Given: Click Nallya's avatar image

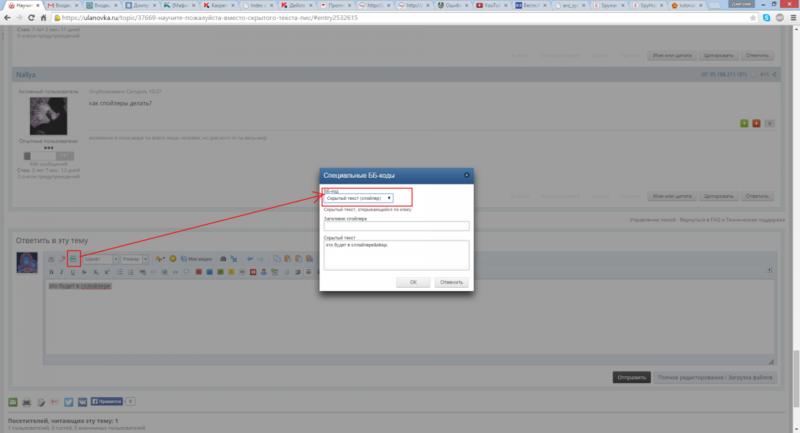Looking at the screenshot, I should (x=48, y=116).
